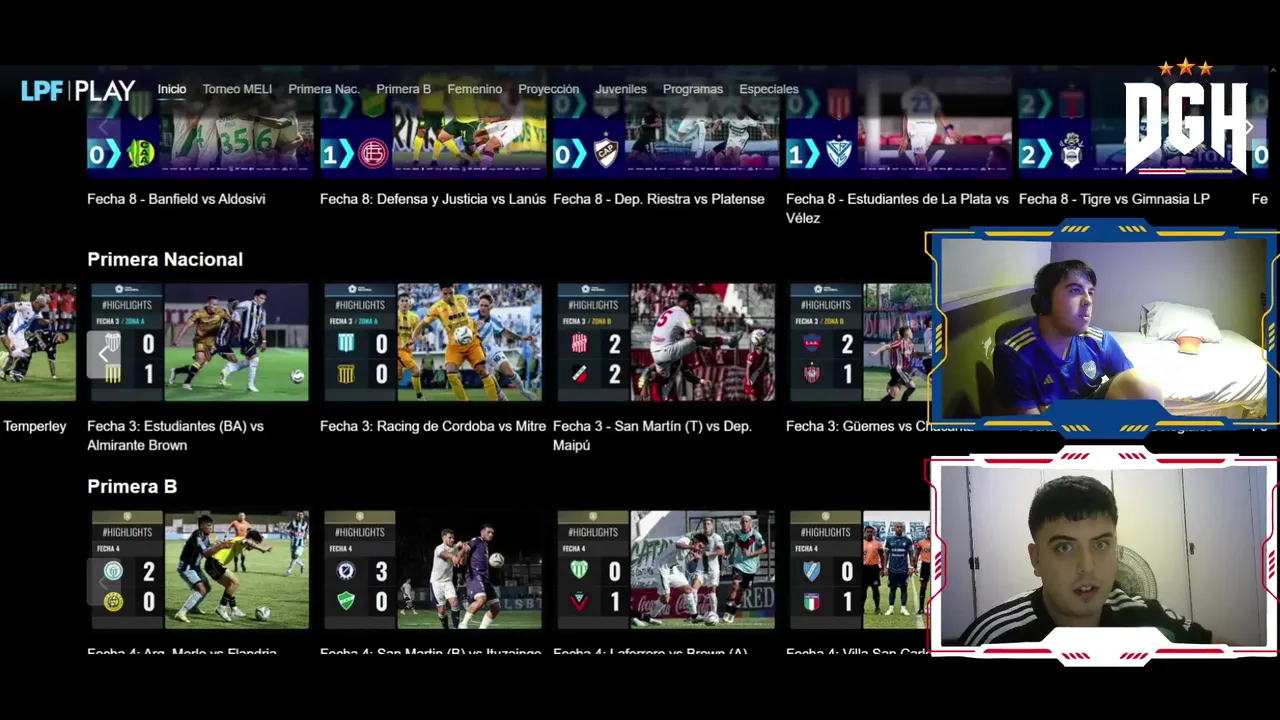Click the right arrow on the Fecha 8 carousel
This screenshot has height=720, width=1280.
[x=1249, y=127]
